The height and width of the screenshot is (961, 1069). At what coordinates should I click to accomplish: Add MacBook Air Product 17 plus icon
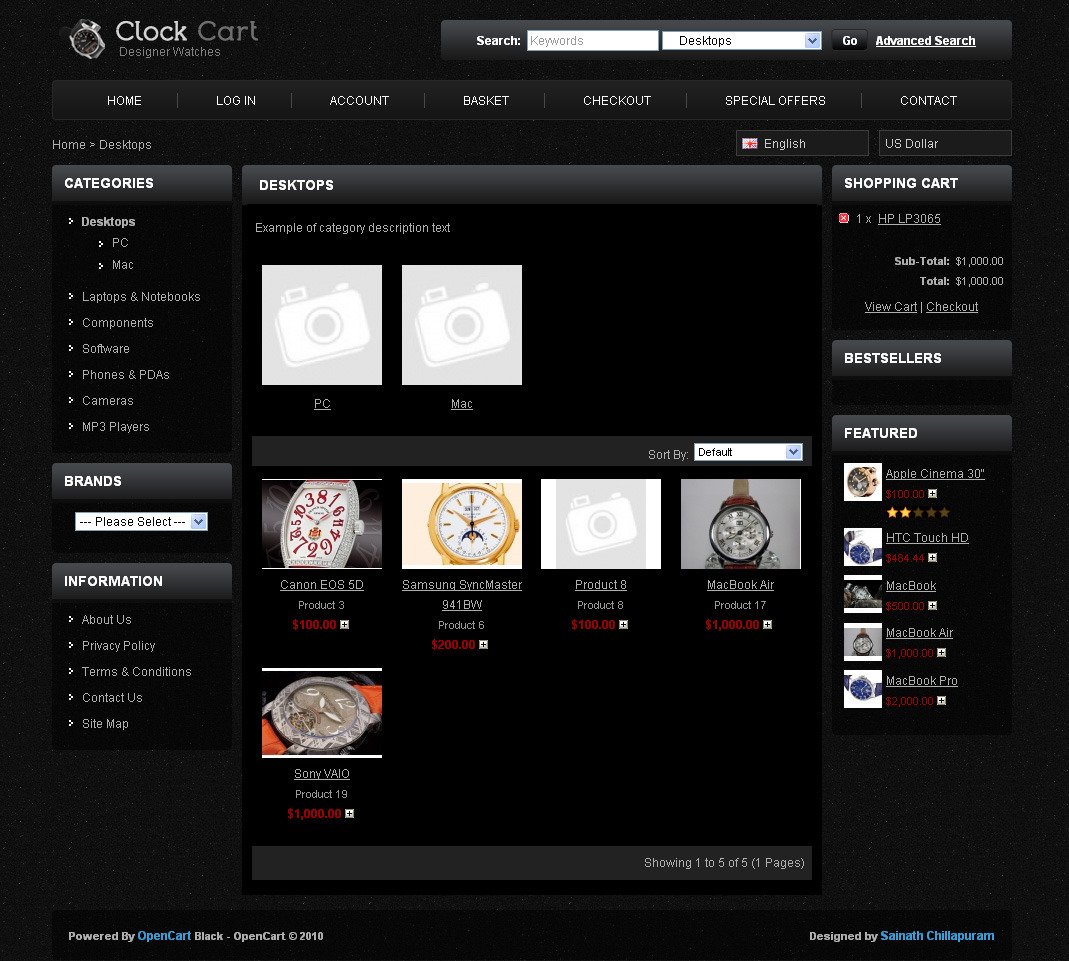click(x=768, y=624)
